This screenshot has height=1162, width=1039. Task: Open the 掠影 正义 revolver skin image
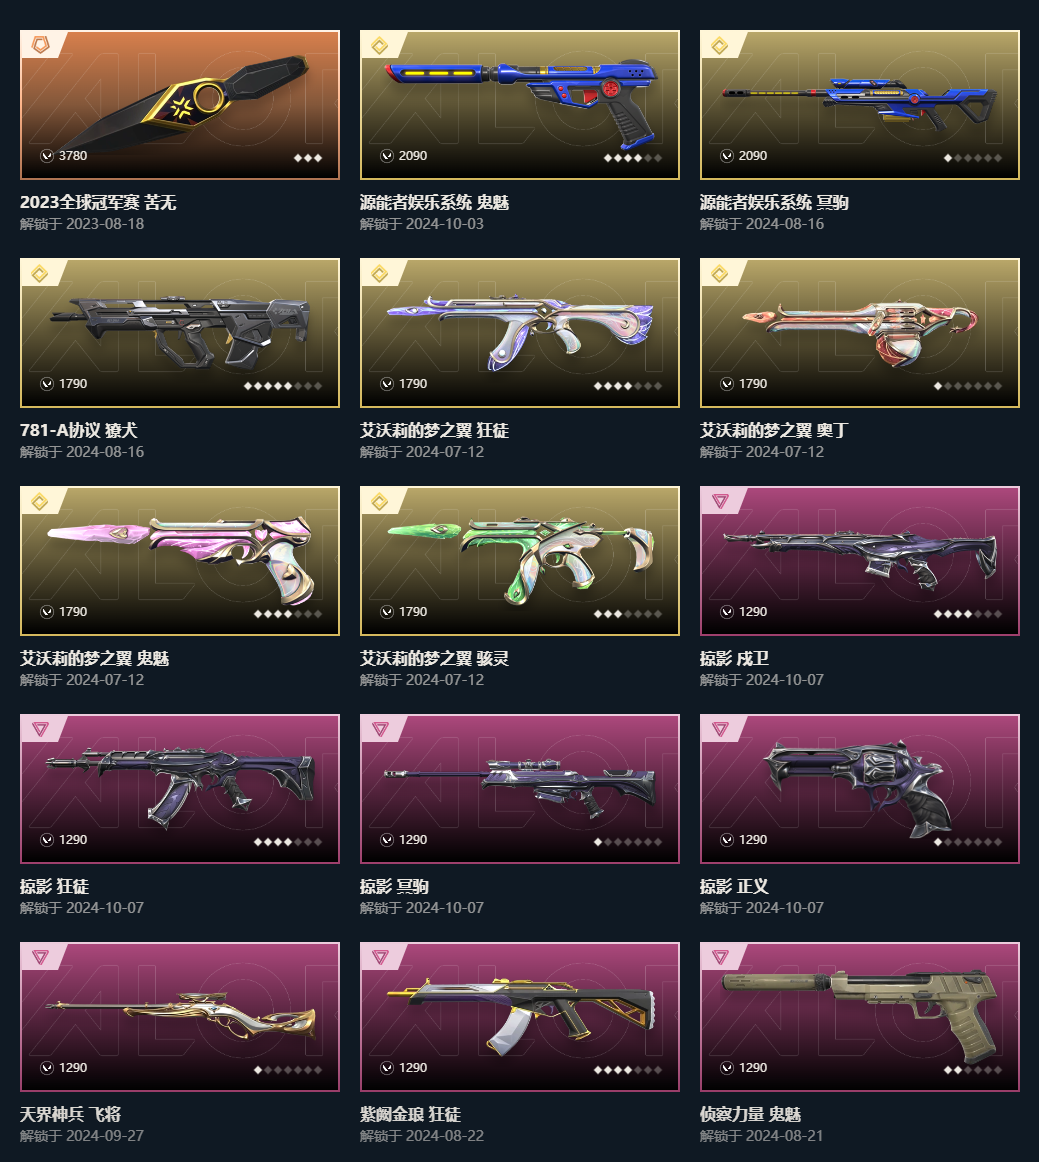860,789
